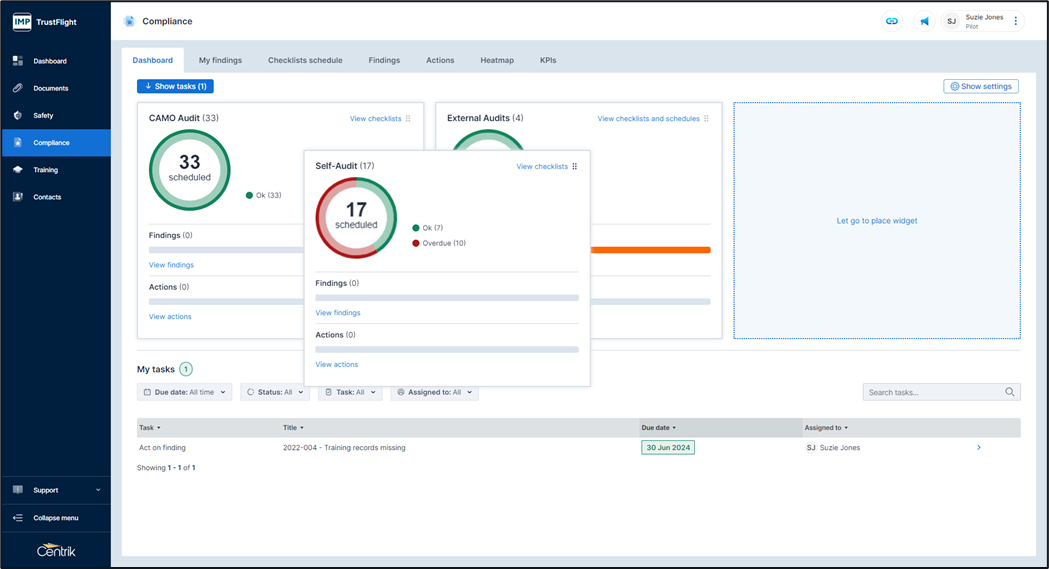Grab the Self-Audit widget drag handle
Image resolution: width=1049 pixels, height=569 pixels.
click(x=575, y=167)
